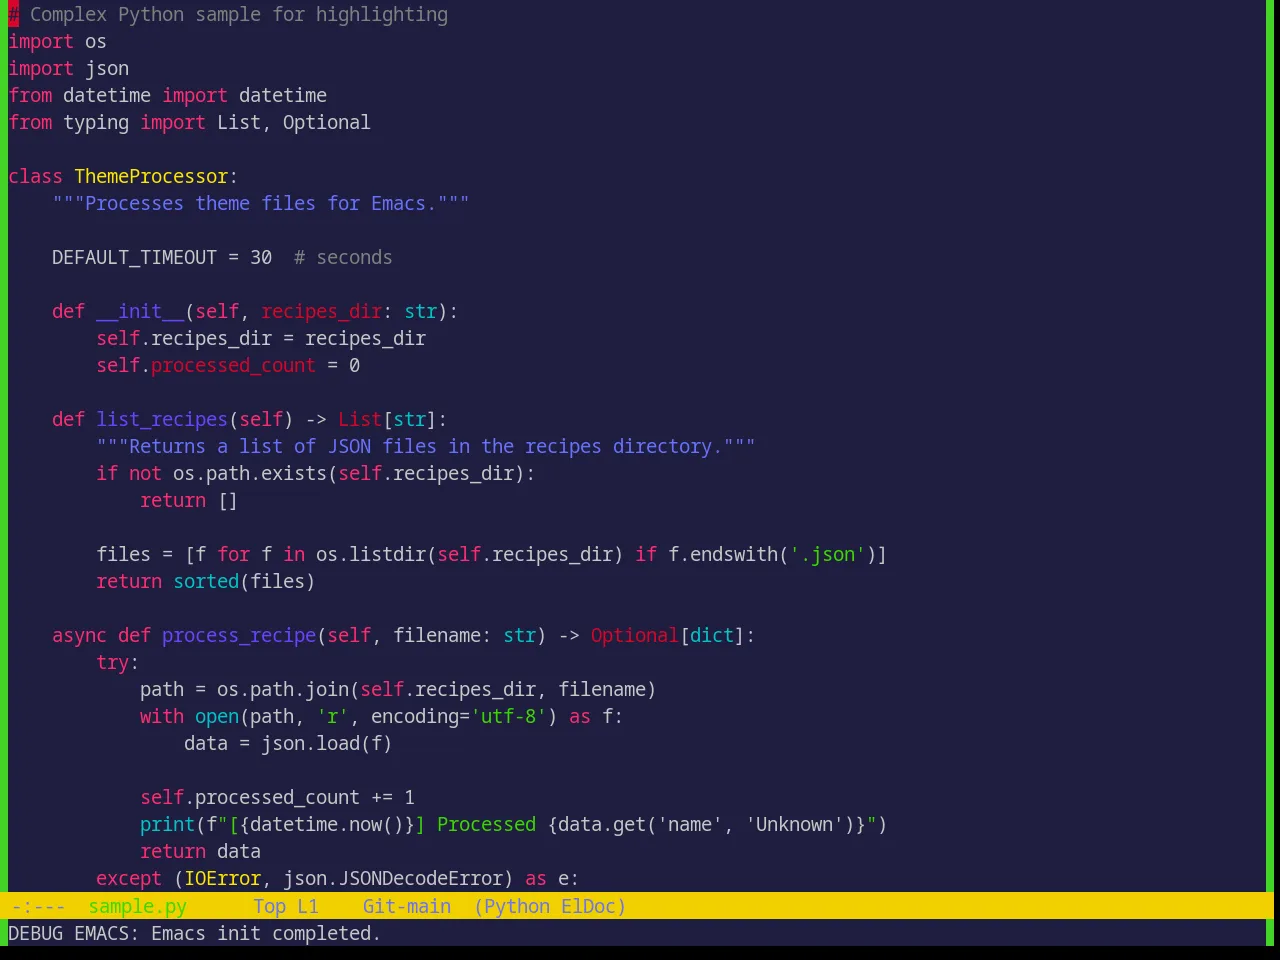Image resolution: width=1280 pixels, height=960 pixels.
Task: Click the 'print' function call
Action: point(167,824)
